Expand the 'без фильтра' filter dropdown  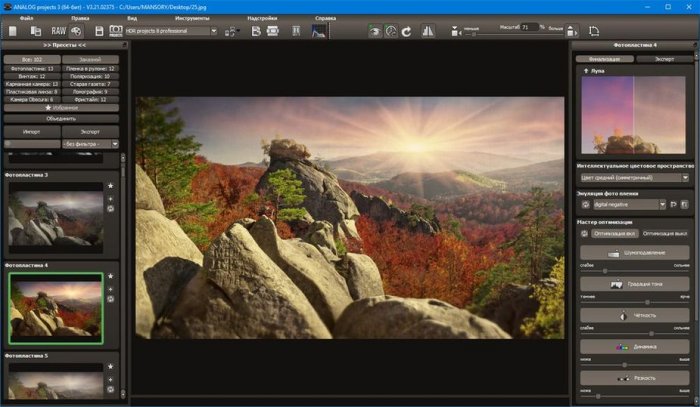click(x=90, y=144)
